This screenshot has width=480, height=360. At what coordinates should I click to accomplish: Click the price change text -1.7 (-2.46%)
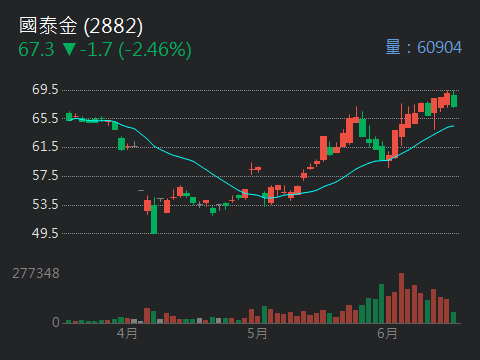point(136,50)
